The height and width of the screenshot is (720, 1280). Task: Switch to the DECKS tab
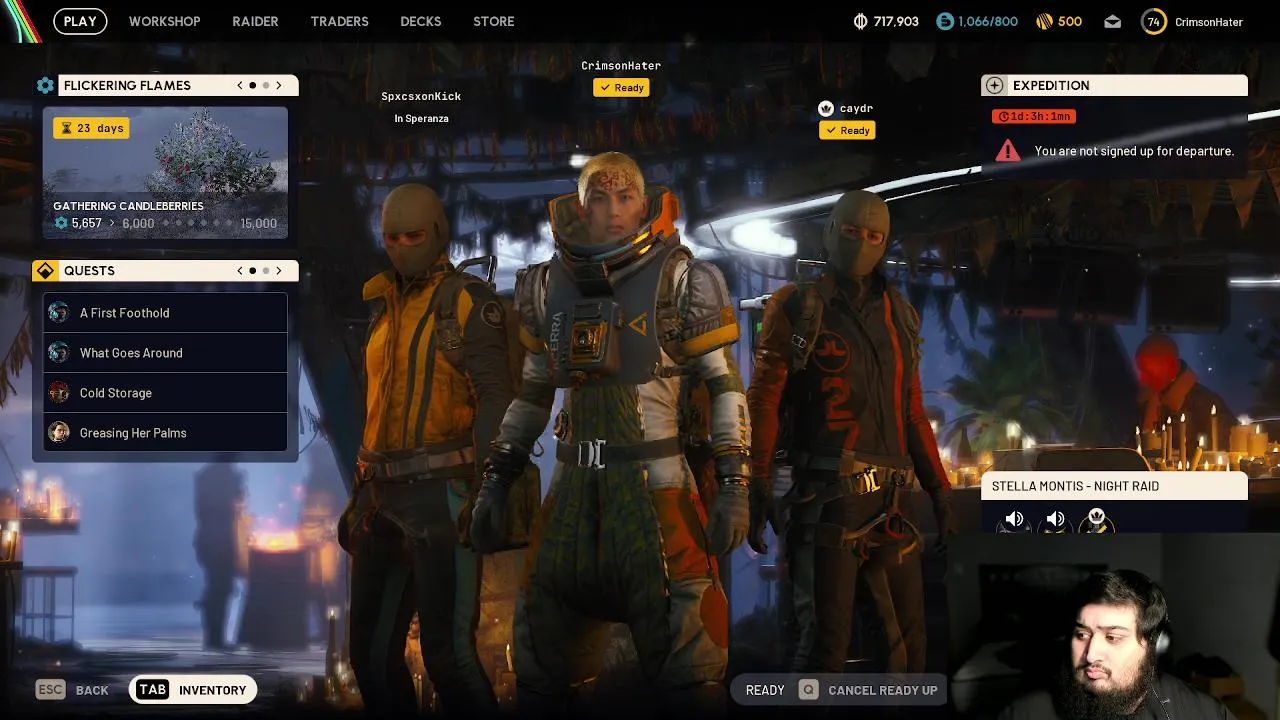click(x=420, y=21)
